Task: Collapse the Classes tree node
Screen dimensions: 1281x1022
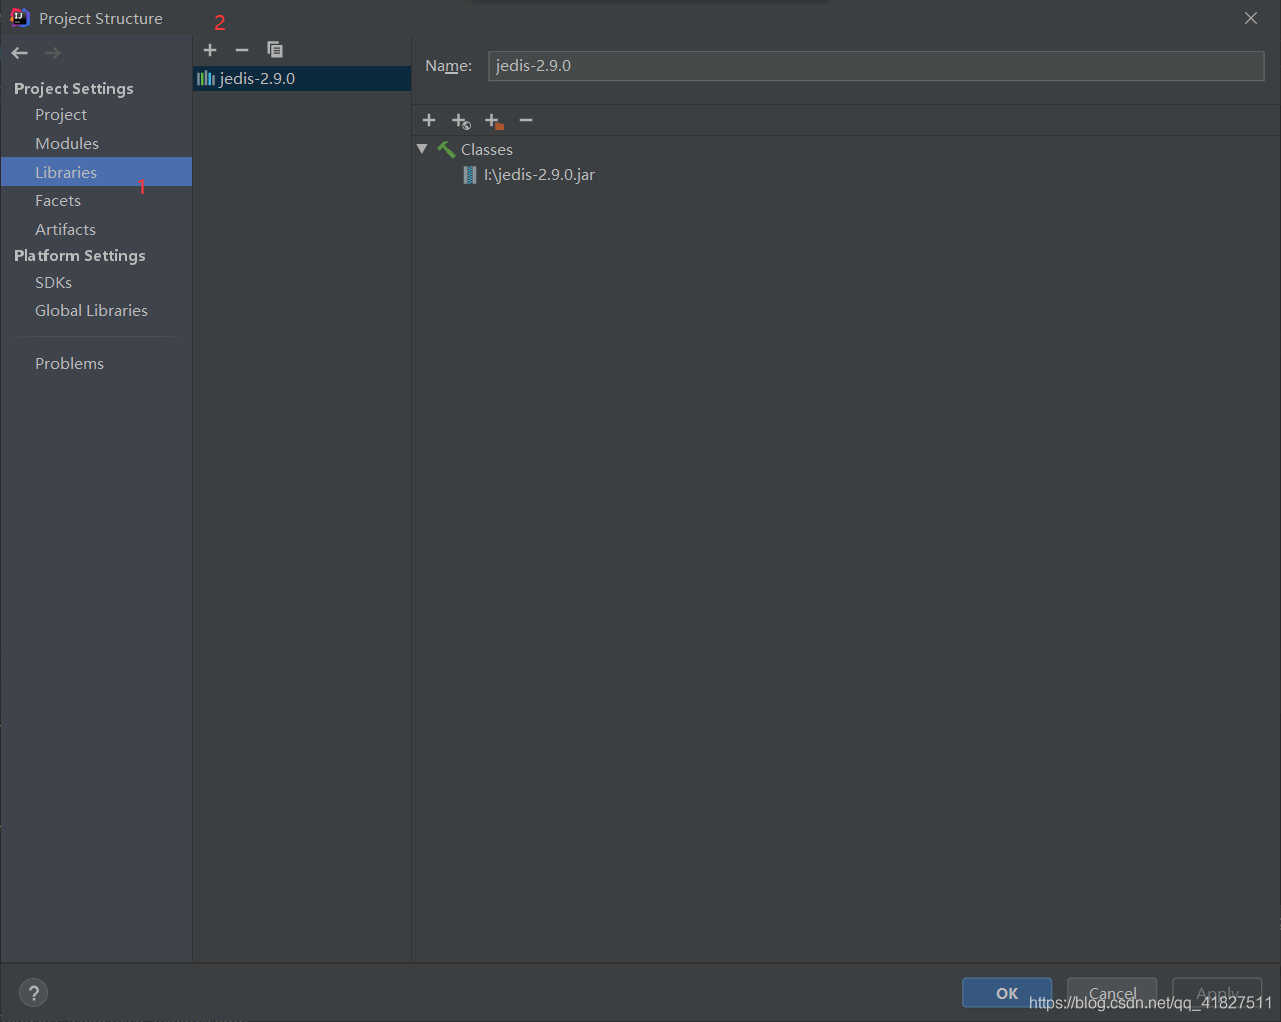Action: coord(422,148)
